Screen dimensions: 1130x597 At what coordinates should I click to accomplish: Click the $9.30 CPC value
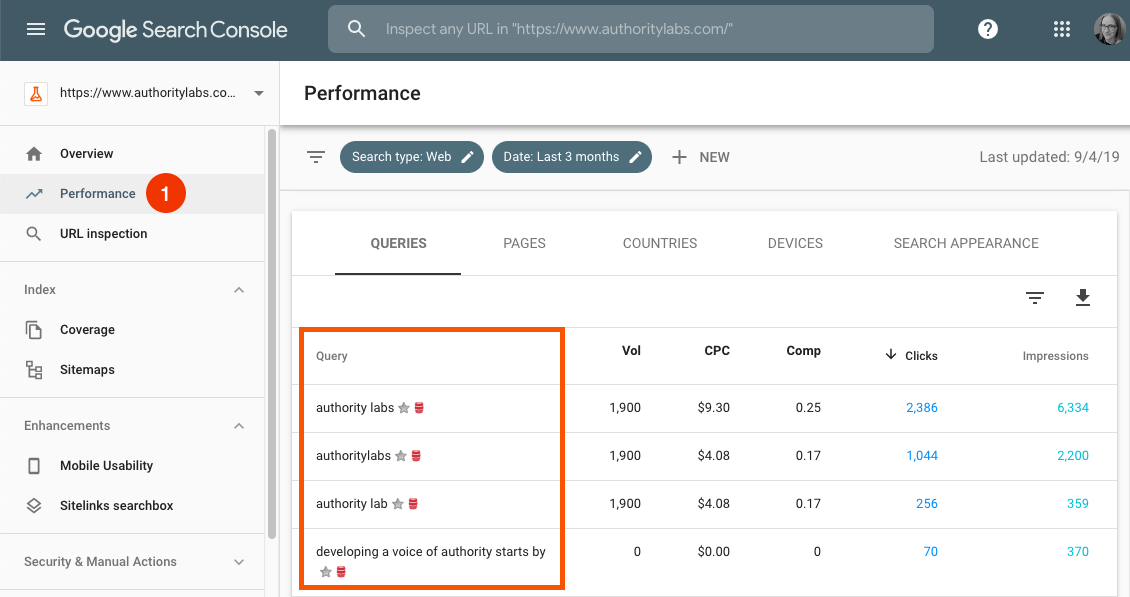tap(713, 408)
